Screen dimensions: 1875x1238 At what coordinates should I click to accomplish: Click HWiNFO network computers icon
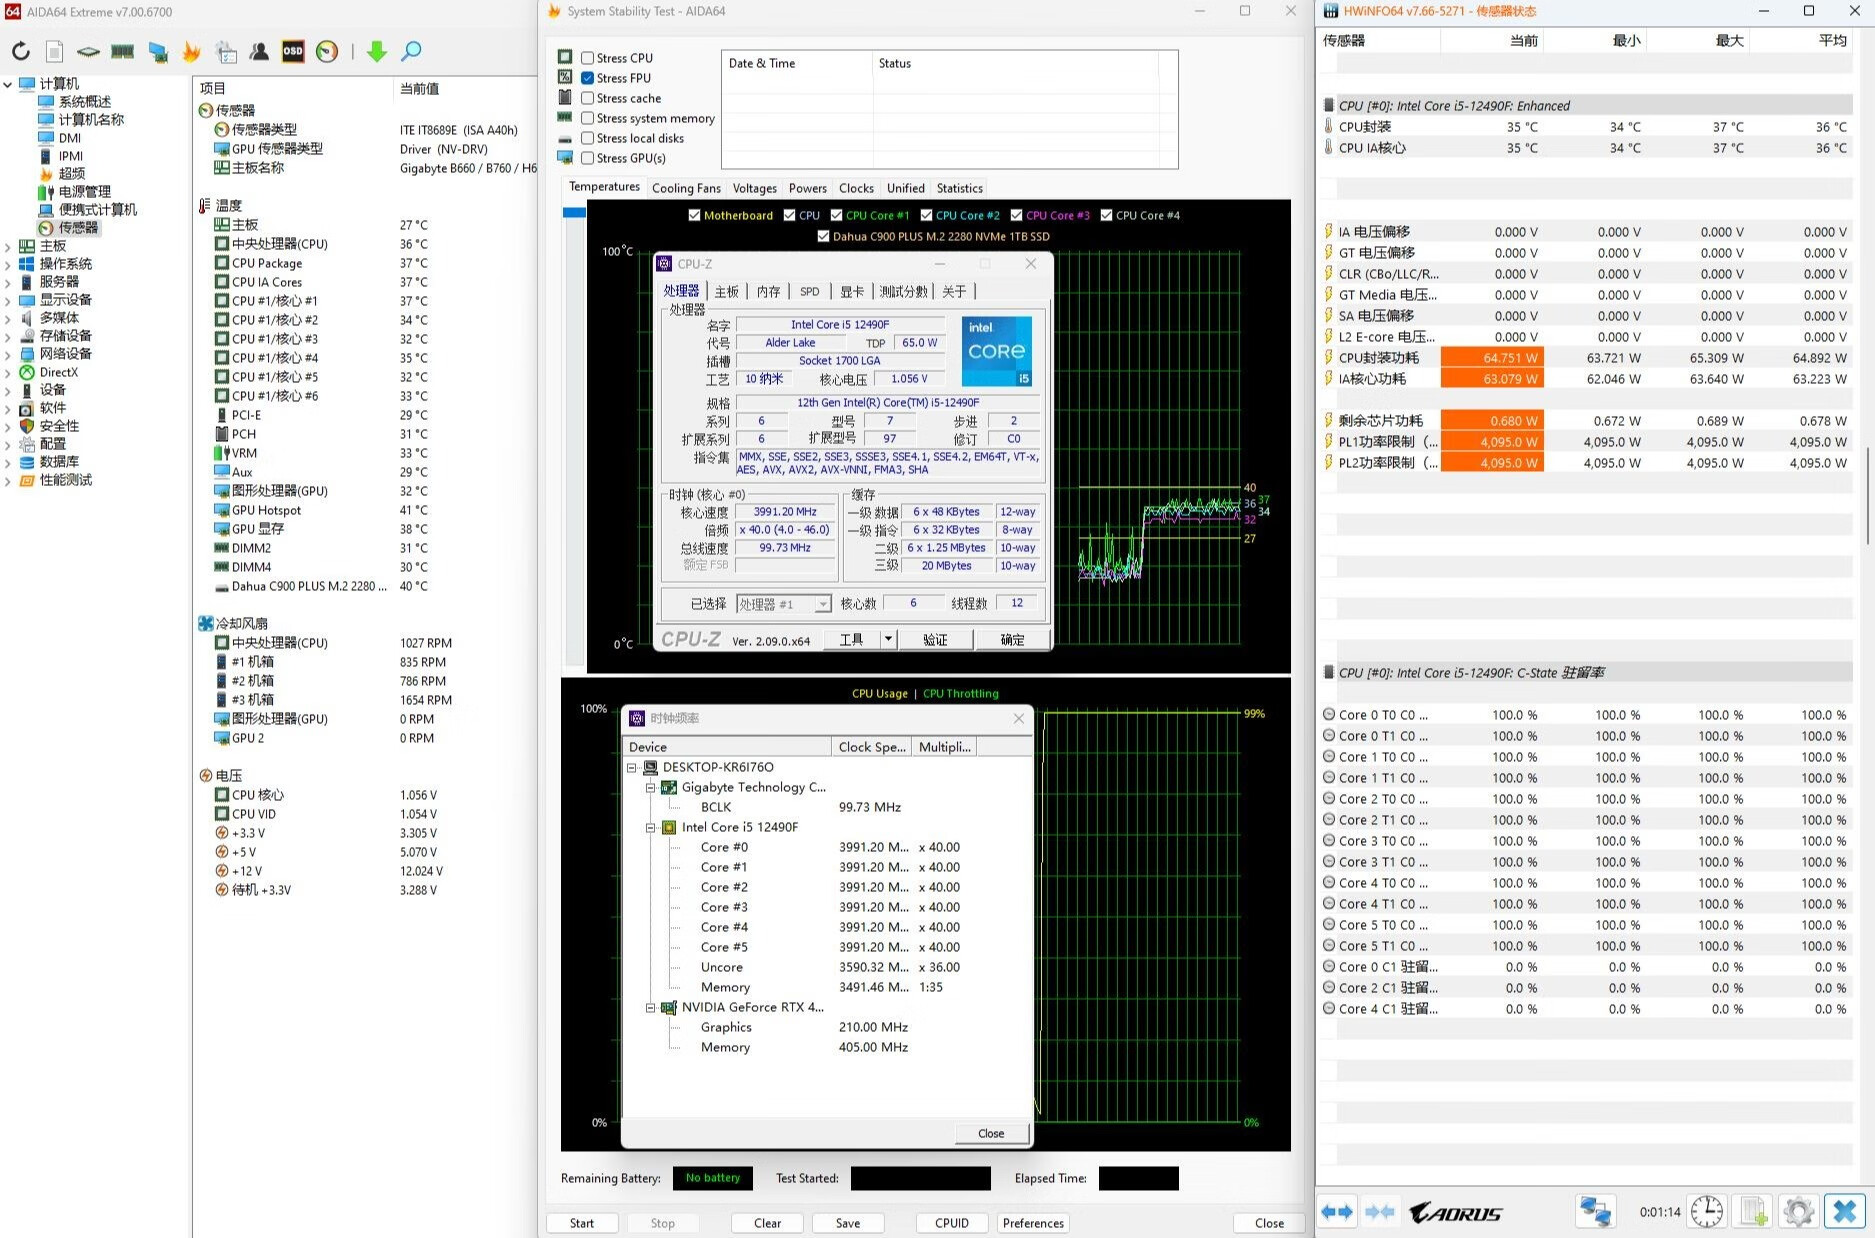point(1595,1212)
